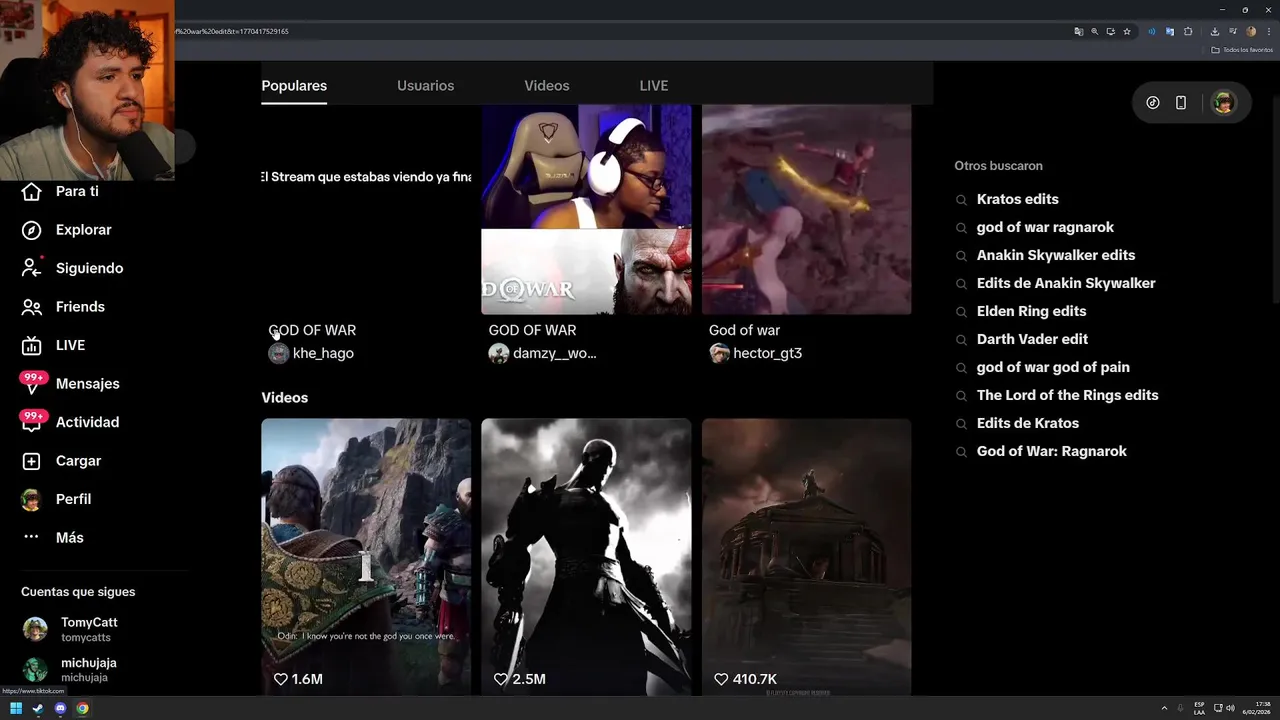Switch to the LIVE results tab

(654, 86)
